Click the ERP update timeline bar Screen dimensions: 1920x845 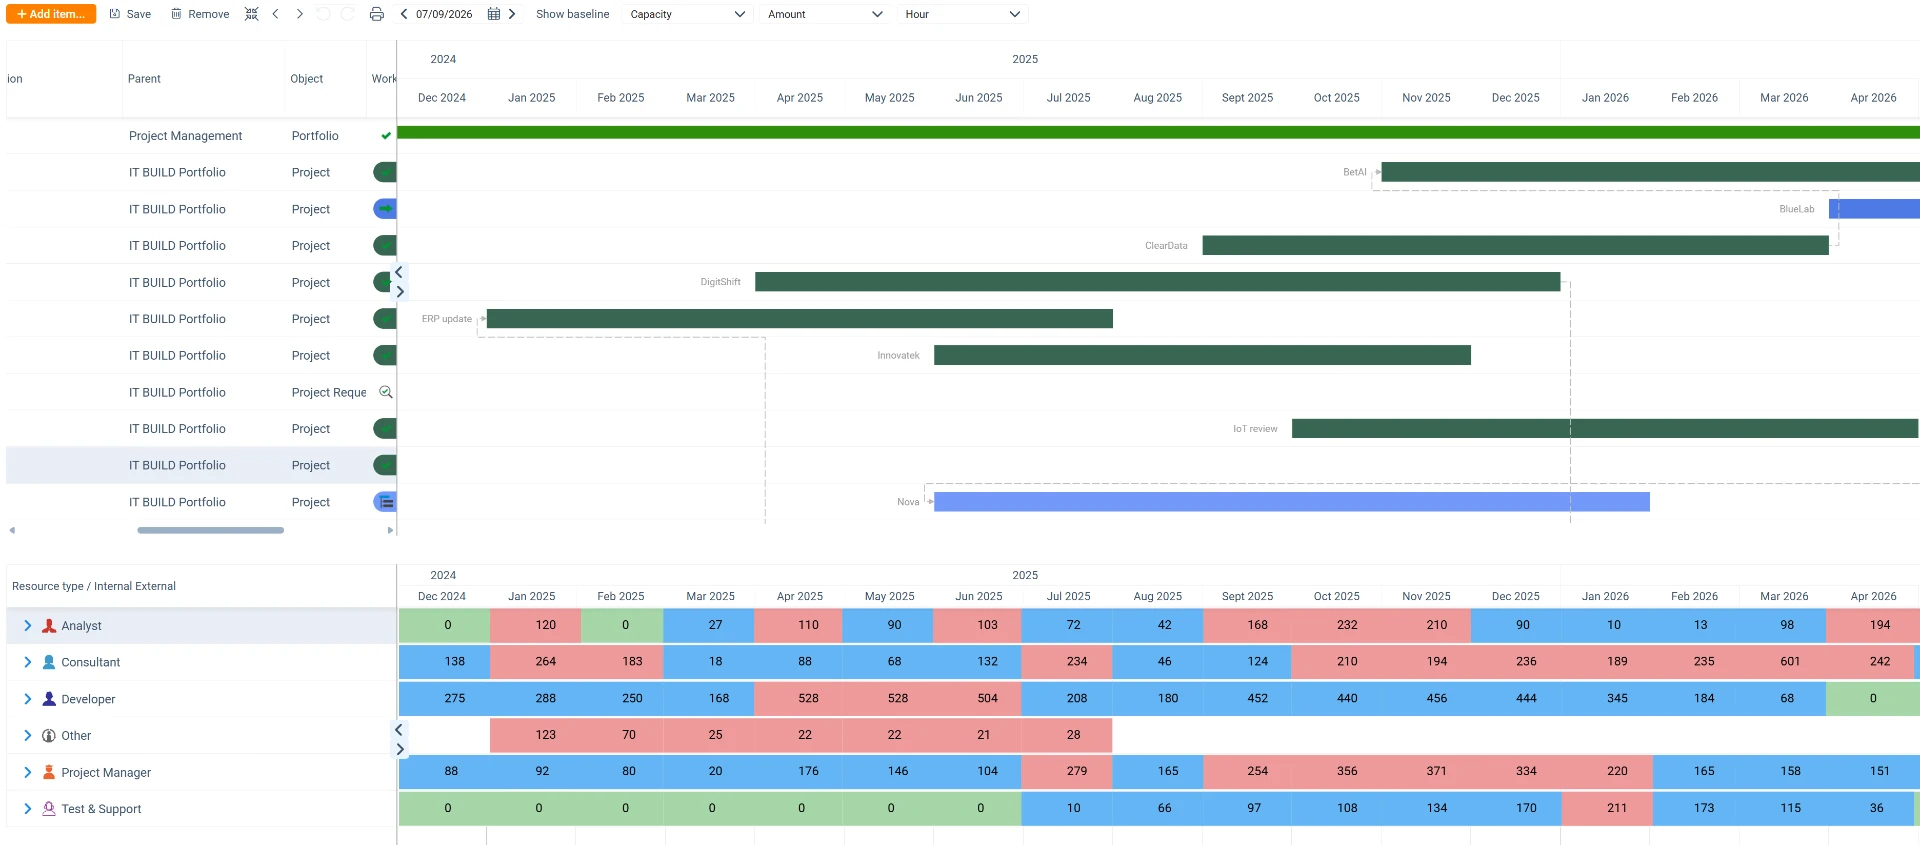tap(800, 319)
